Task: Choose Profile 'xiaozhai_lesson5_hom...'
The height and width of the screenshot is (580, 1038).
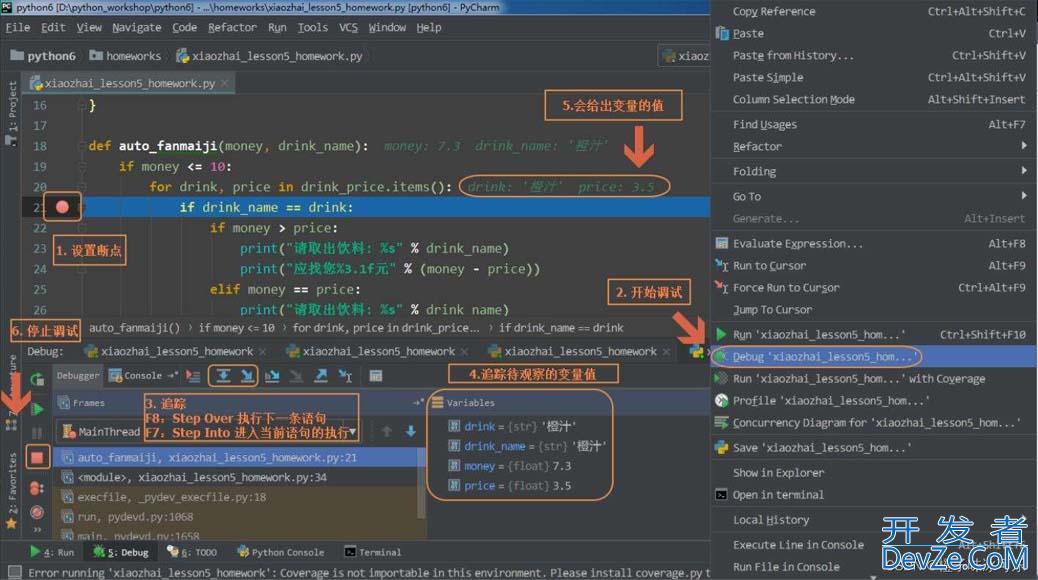Action: point(874,401)
